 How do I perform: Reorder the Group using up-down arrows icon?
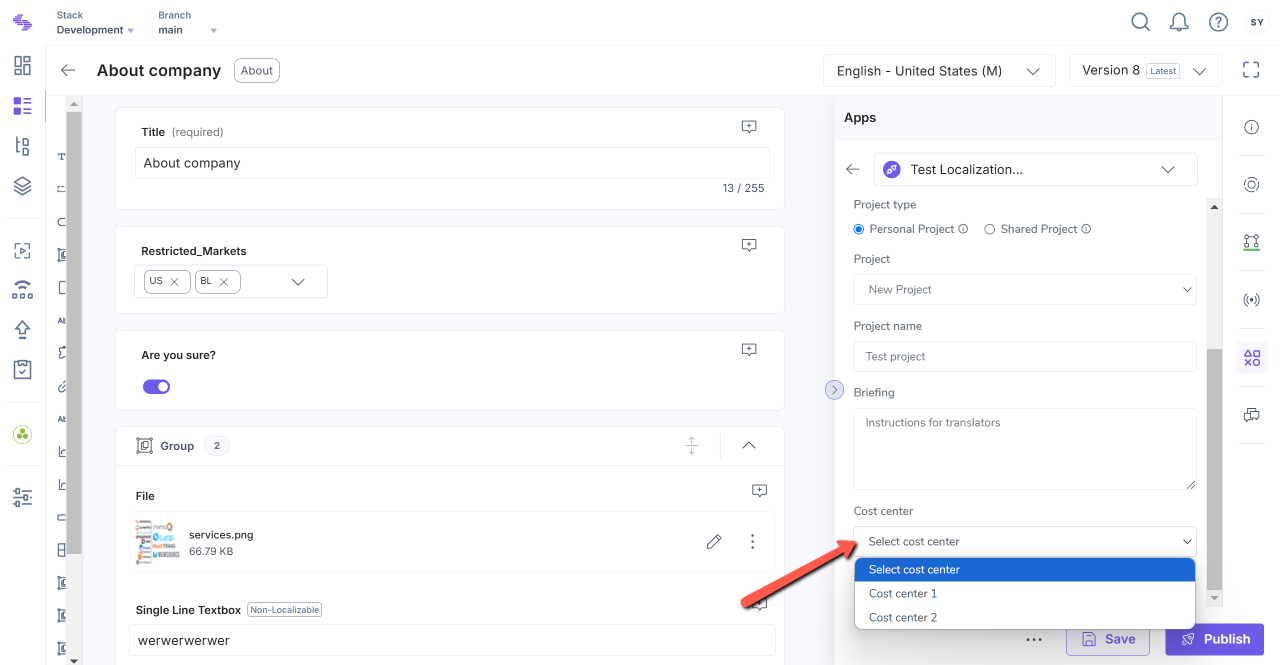tap(691, 446)
